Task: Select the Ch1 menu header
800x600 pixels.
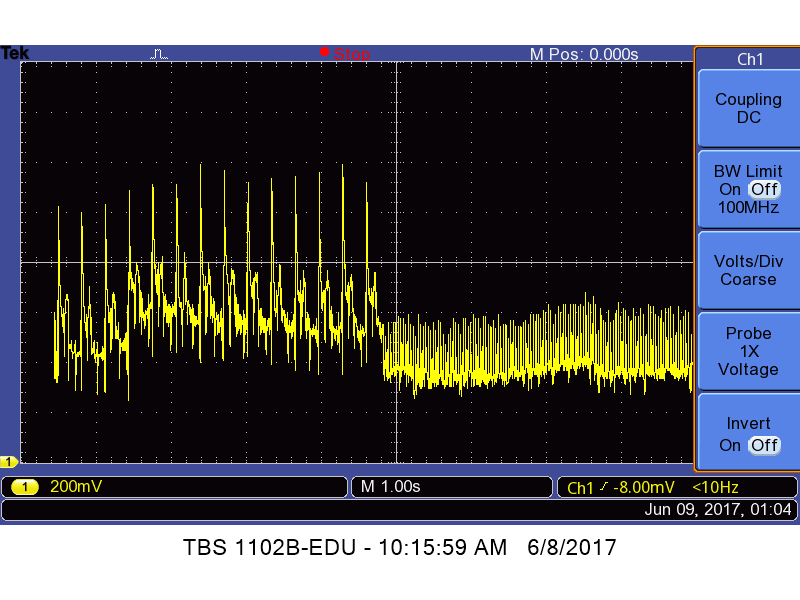Action: (750, 59)
